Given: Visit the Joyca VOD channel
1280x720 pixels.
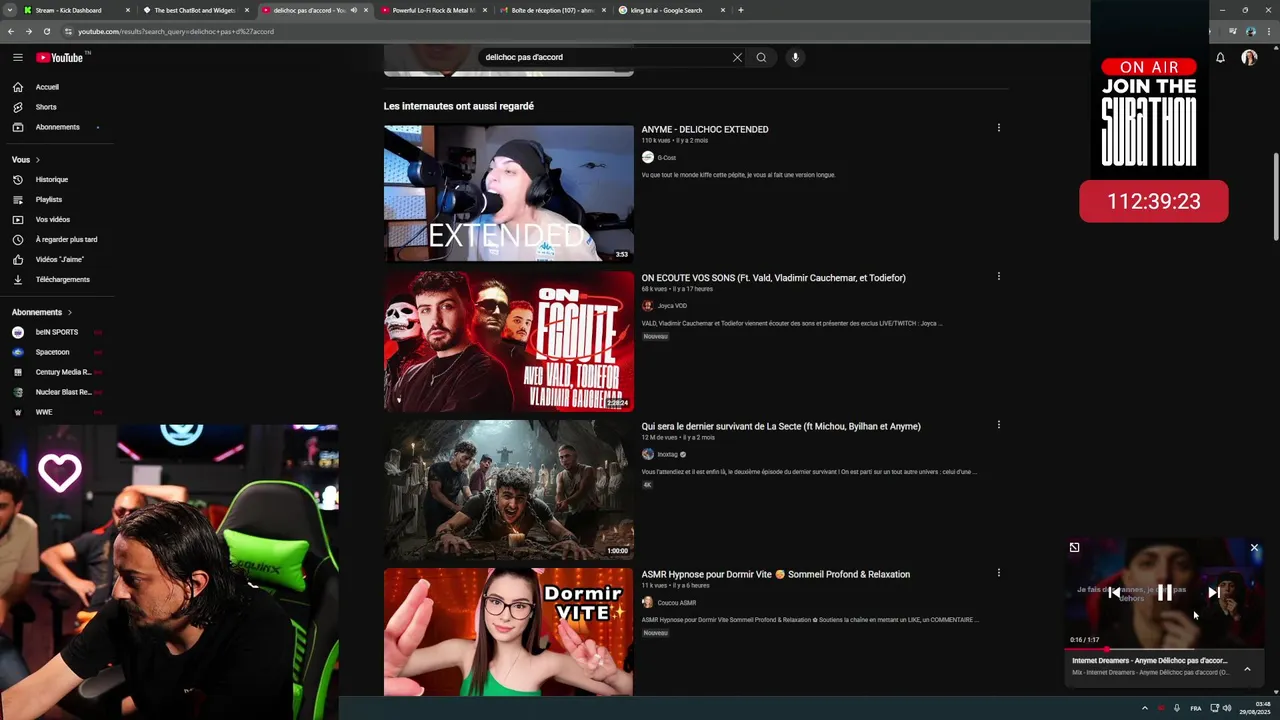Looking at the screenshot, I should [672, 306].
